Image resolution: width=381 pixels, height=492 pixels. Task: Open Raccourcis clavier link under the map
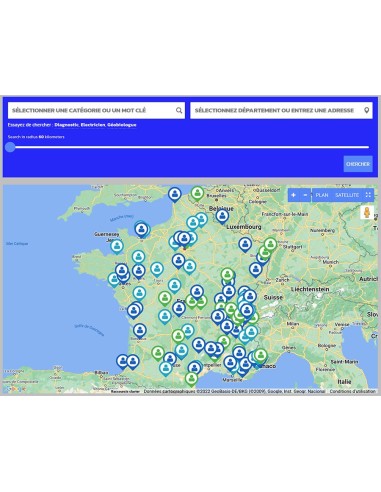coord(125,391)
